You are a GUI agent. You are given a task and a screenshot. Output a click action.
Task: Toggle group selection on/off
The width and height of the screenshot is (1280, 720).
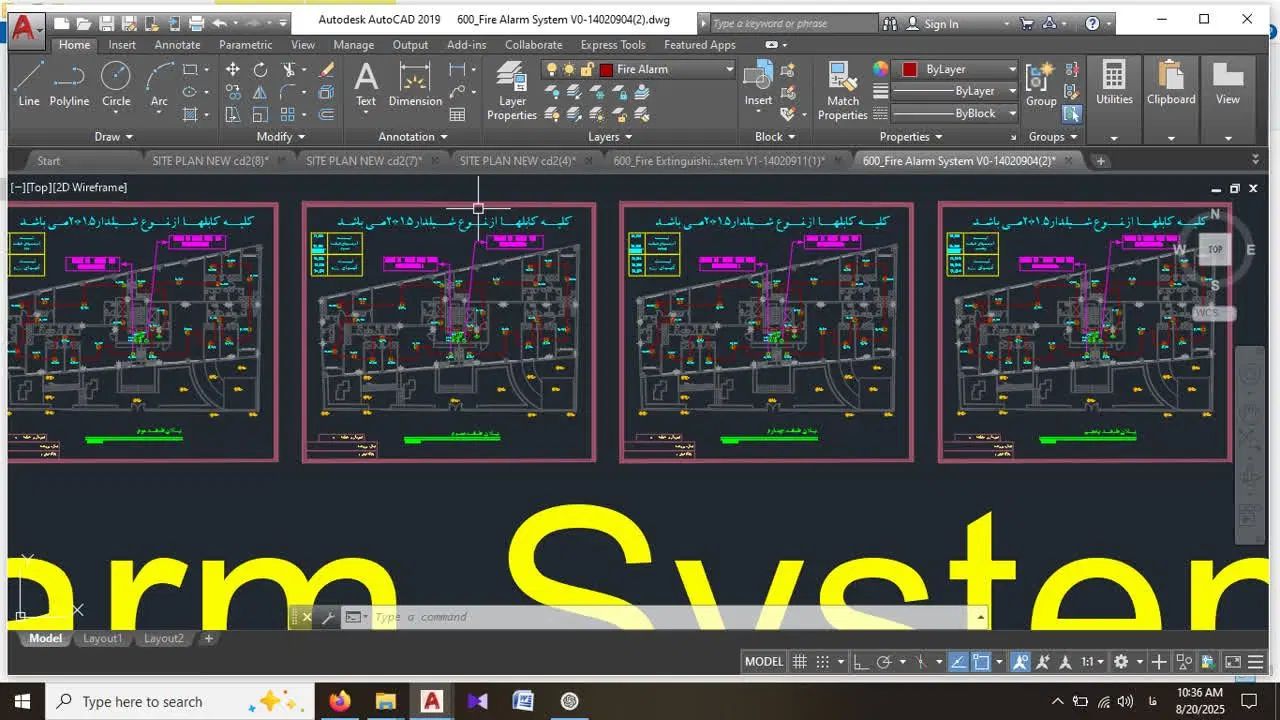[x=1072, y=114]
